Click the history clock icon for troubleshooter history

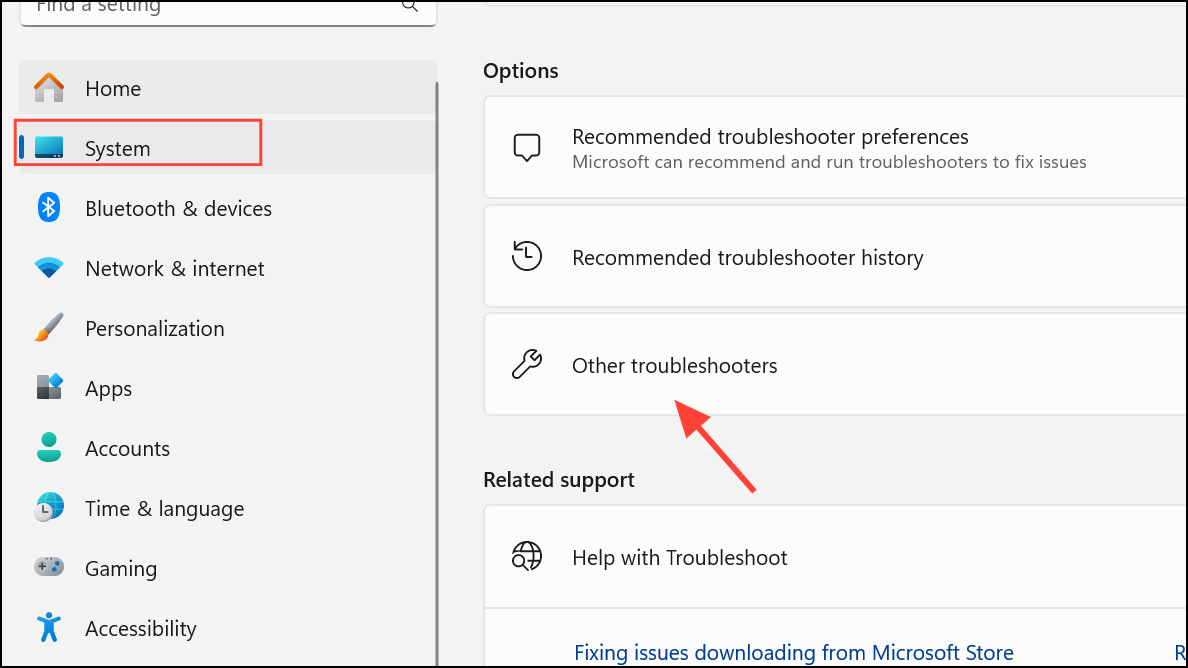[x=527, y=255]
